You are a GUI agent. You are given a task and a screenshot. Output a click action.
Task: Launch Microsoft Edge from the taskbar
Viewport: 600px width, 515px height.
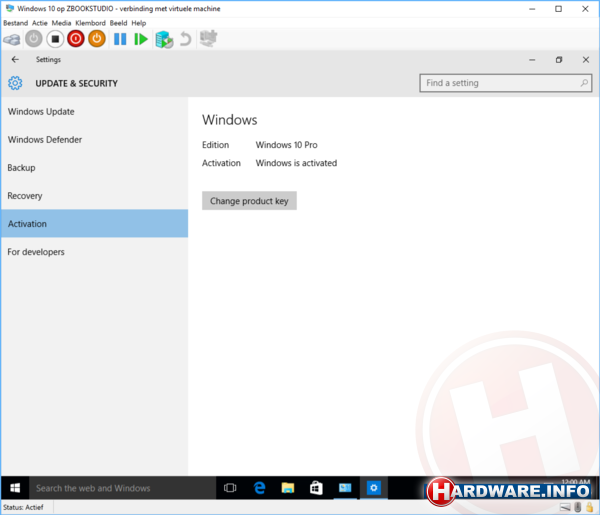pos(259,488)
